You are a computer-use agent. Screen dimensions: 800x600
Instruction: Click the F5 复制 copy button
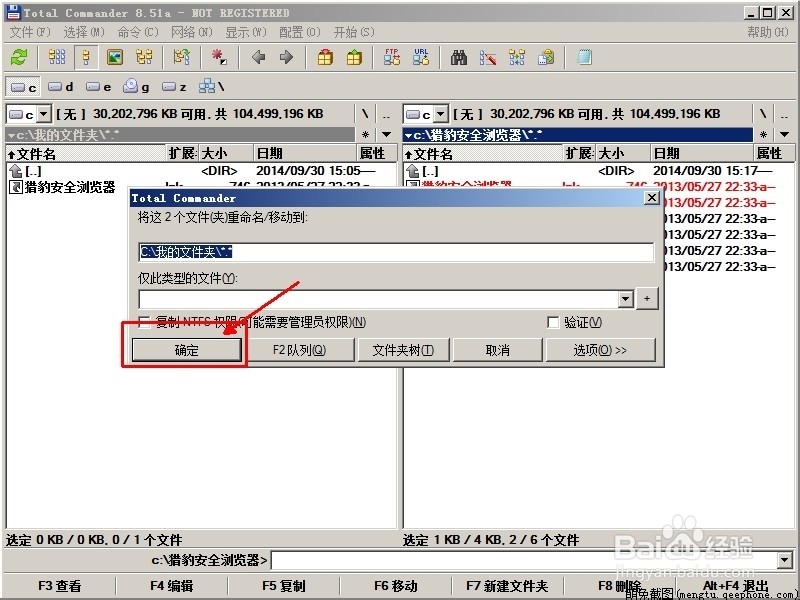pos(284,586)
